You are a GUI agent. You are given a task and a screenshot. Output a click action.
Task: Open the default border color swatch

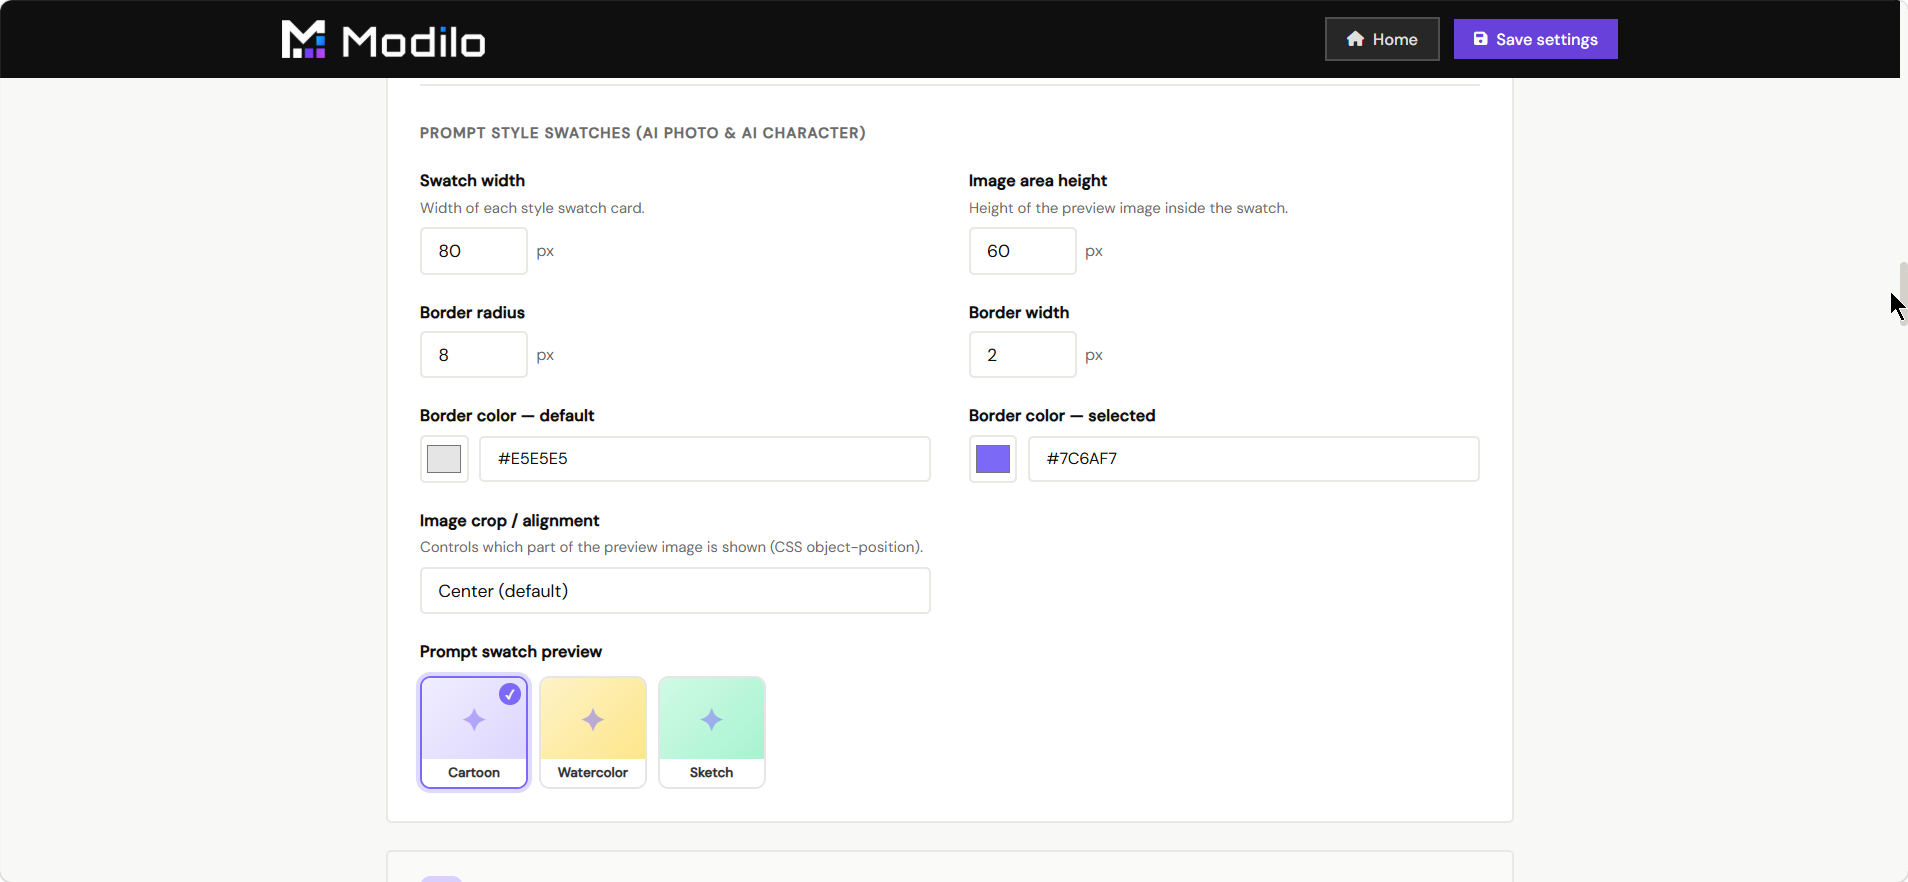444,459
